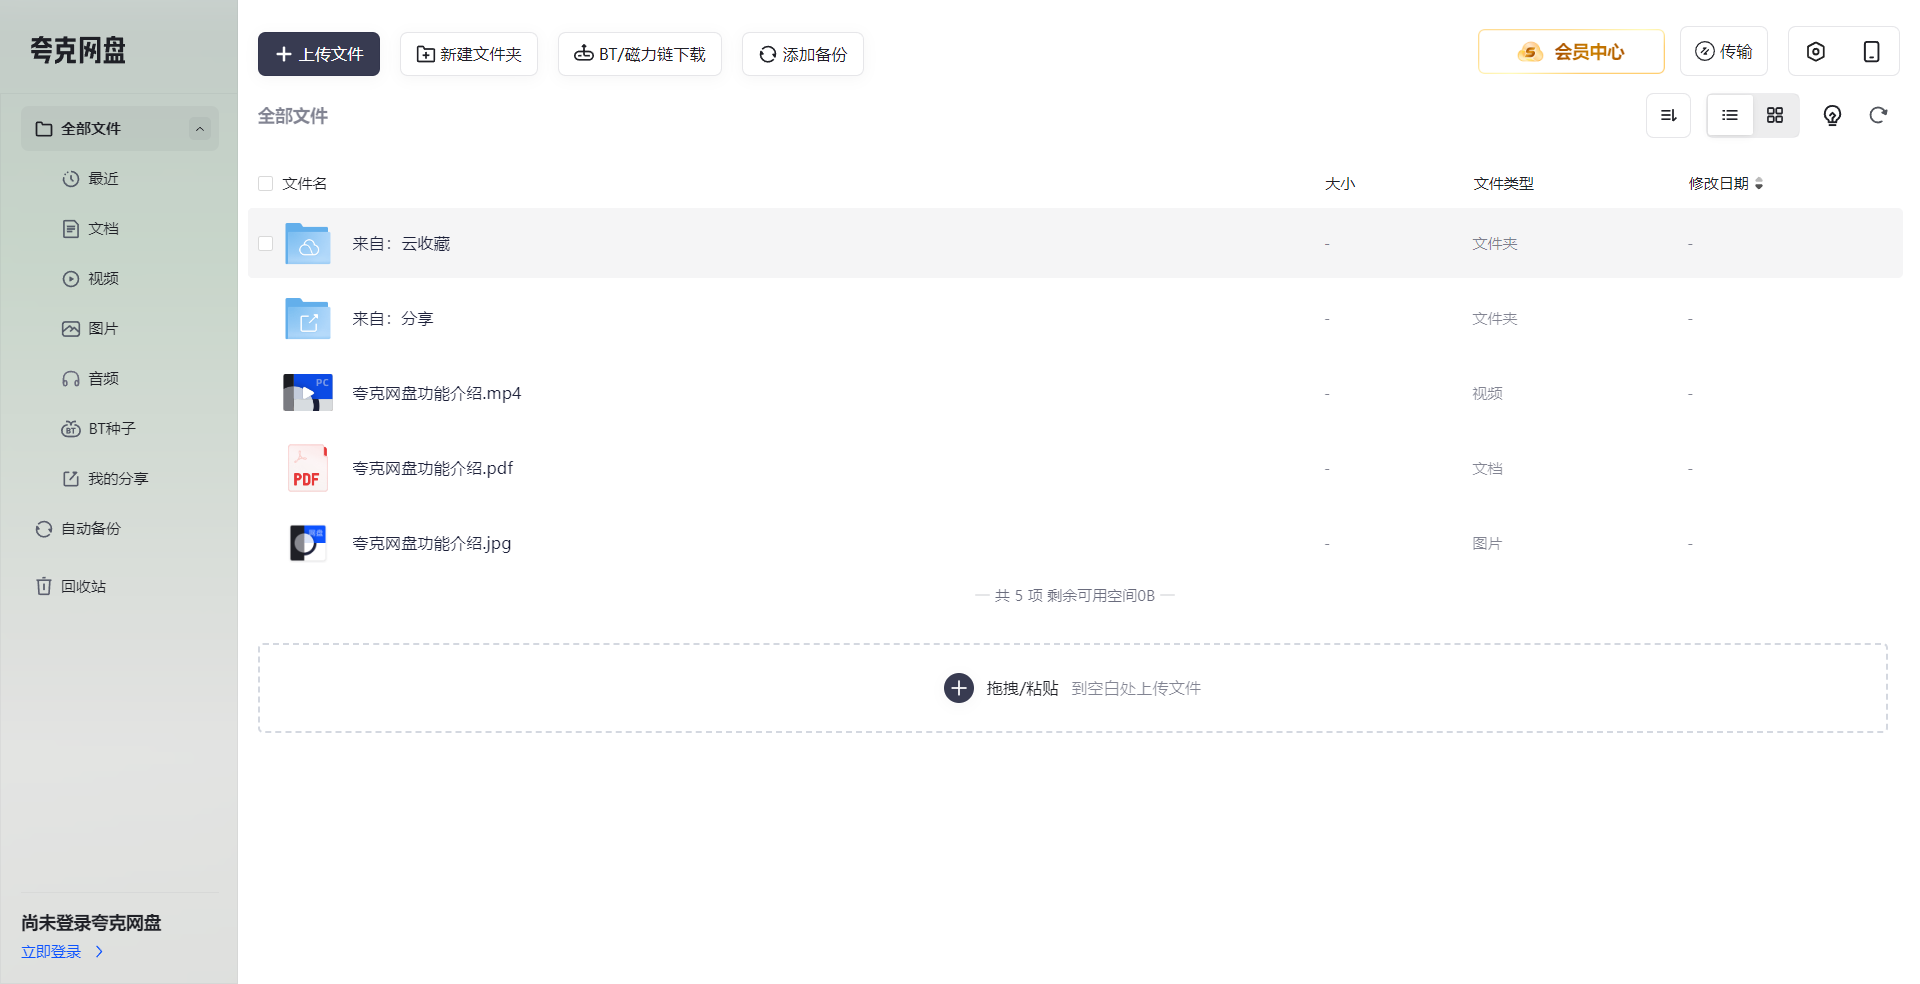Image resolution: width=1920 pixels, height=984 pixels.
Task: Click the PDF file icon
Action: tap(308, 468)
